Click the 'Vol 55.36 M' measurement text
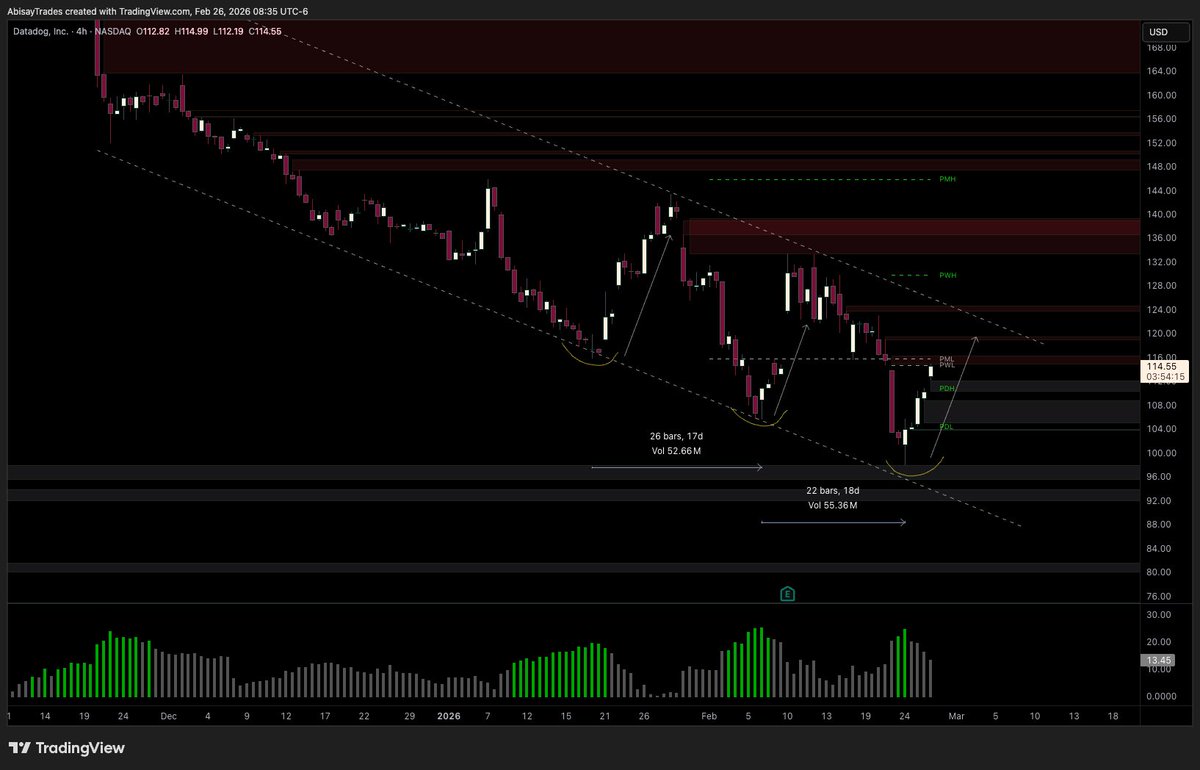 point(833,506)
